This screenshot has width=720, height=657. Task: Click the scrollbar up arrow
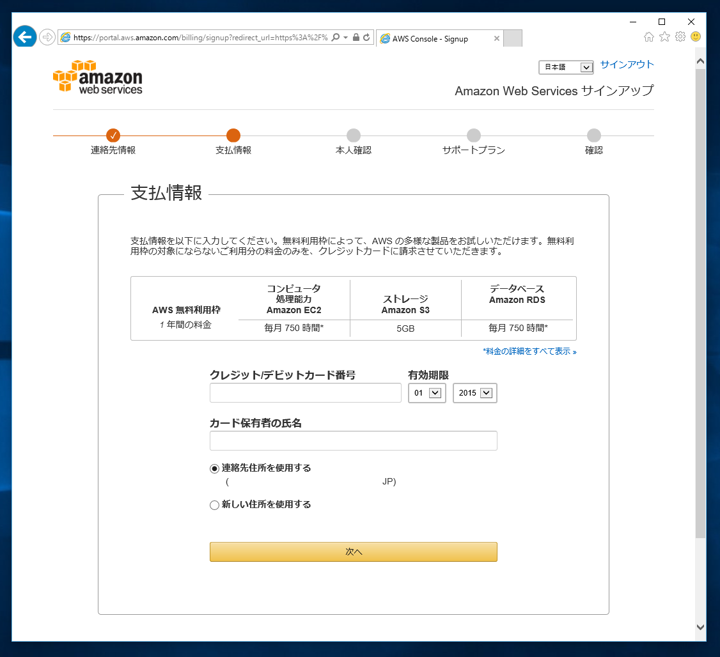click(x=700, y=61)
